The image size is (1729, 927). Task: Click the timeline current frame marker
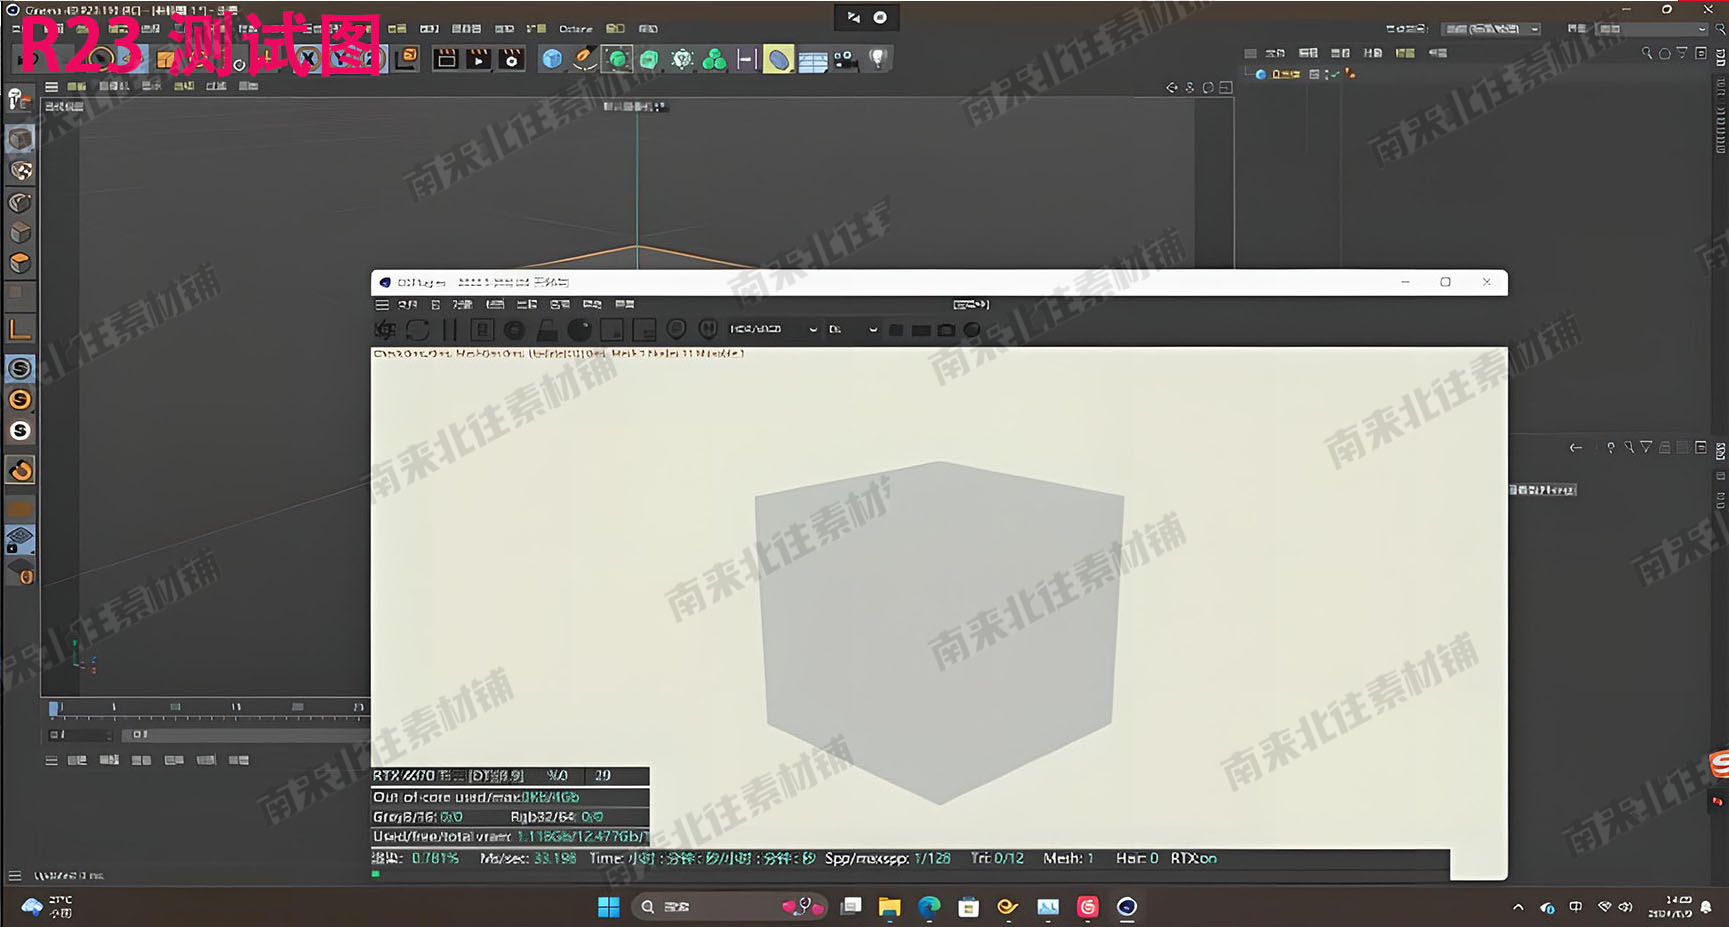pos(55,708)
